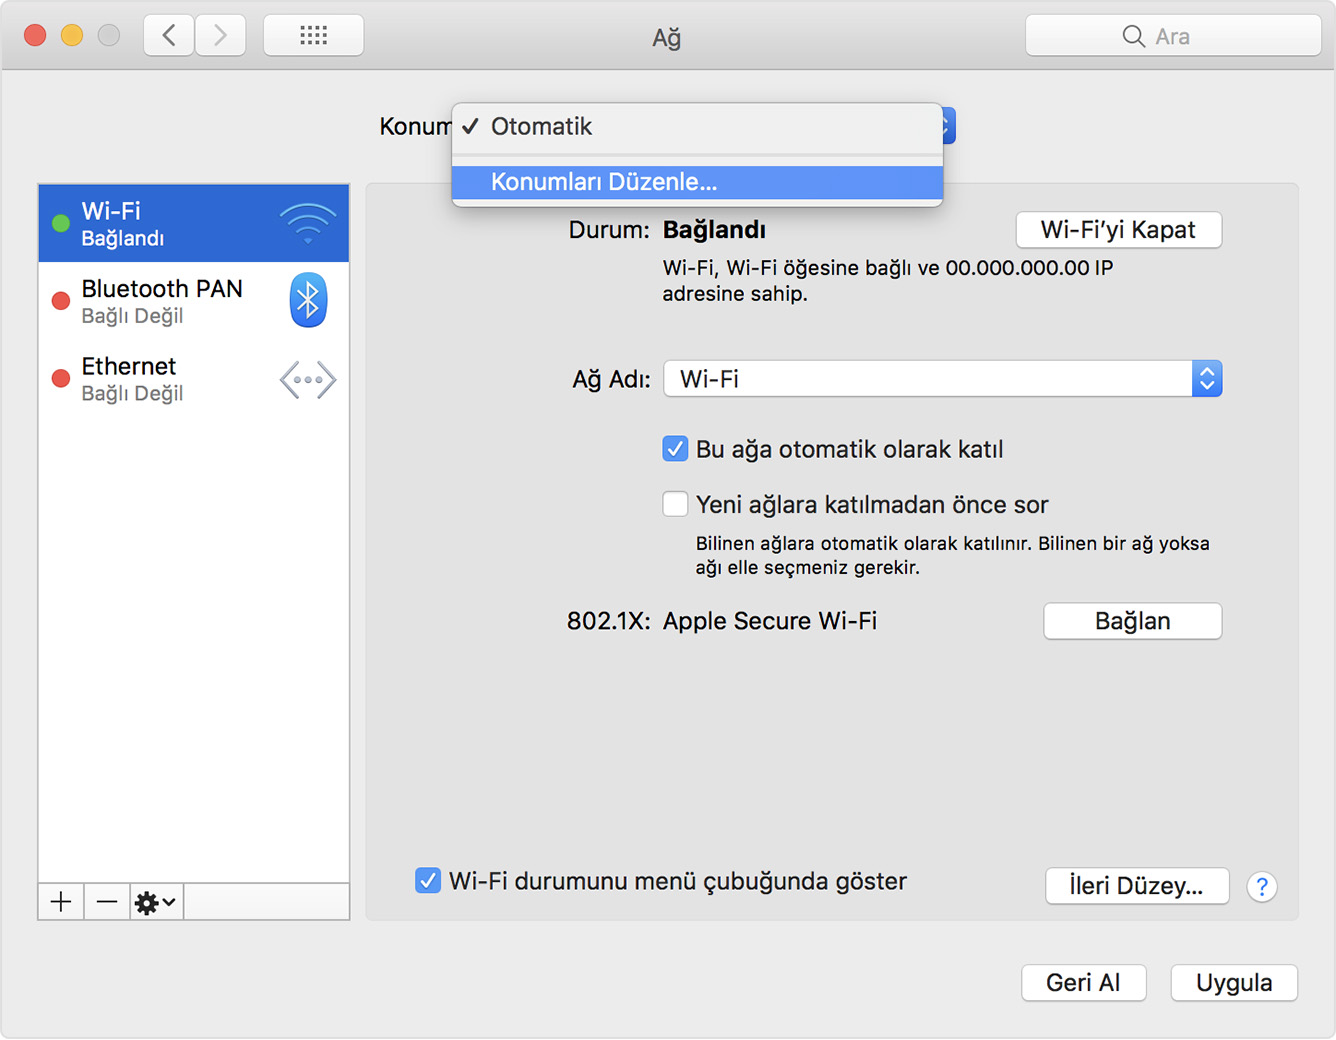Click the Wi-Fi'yi Kapat button

[x=1118, y=230]
